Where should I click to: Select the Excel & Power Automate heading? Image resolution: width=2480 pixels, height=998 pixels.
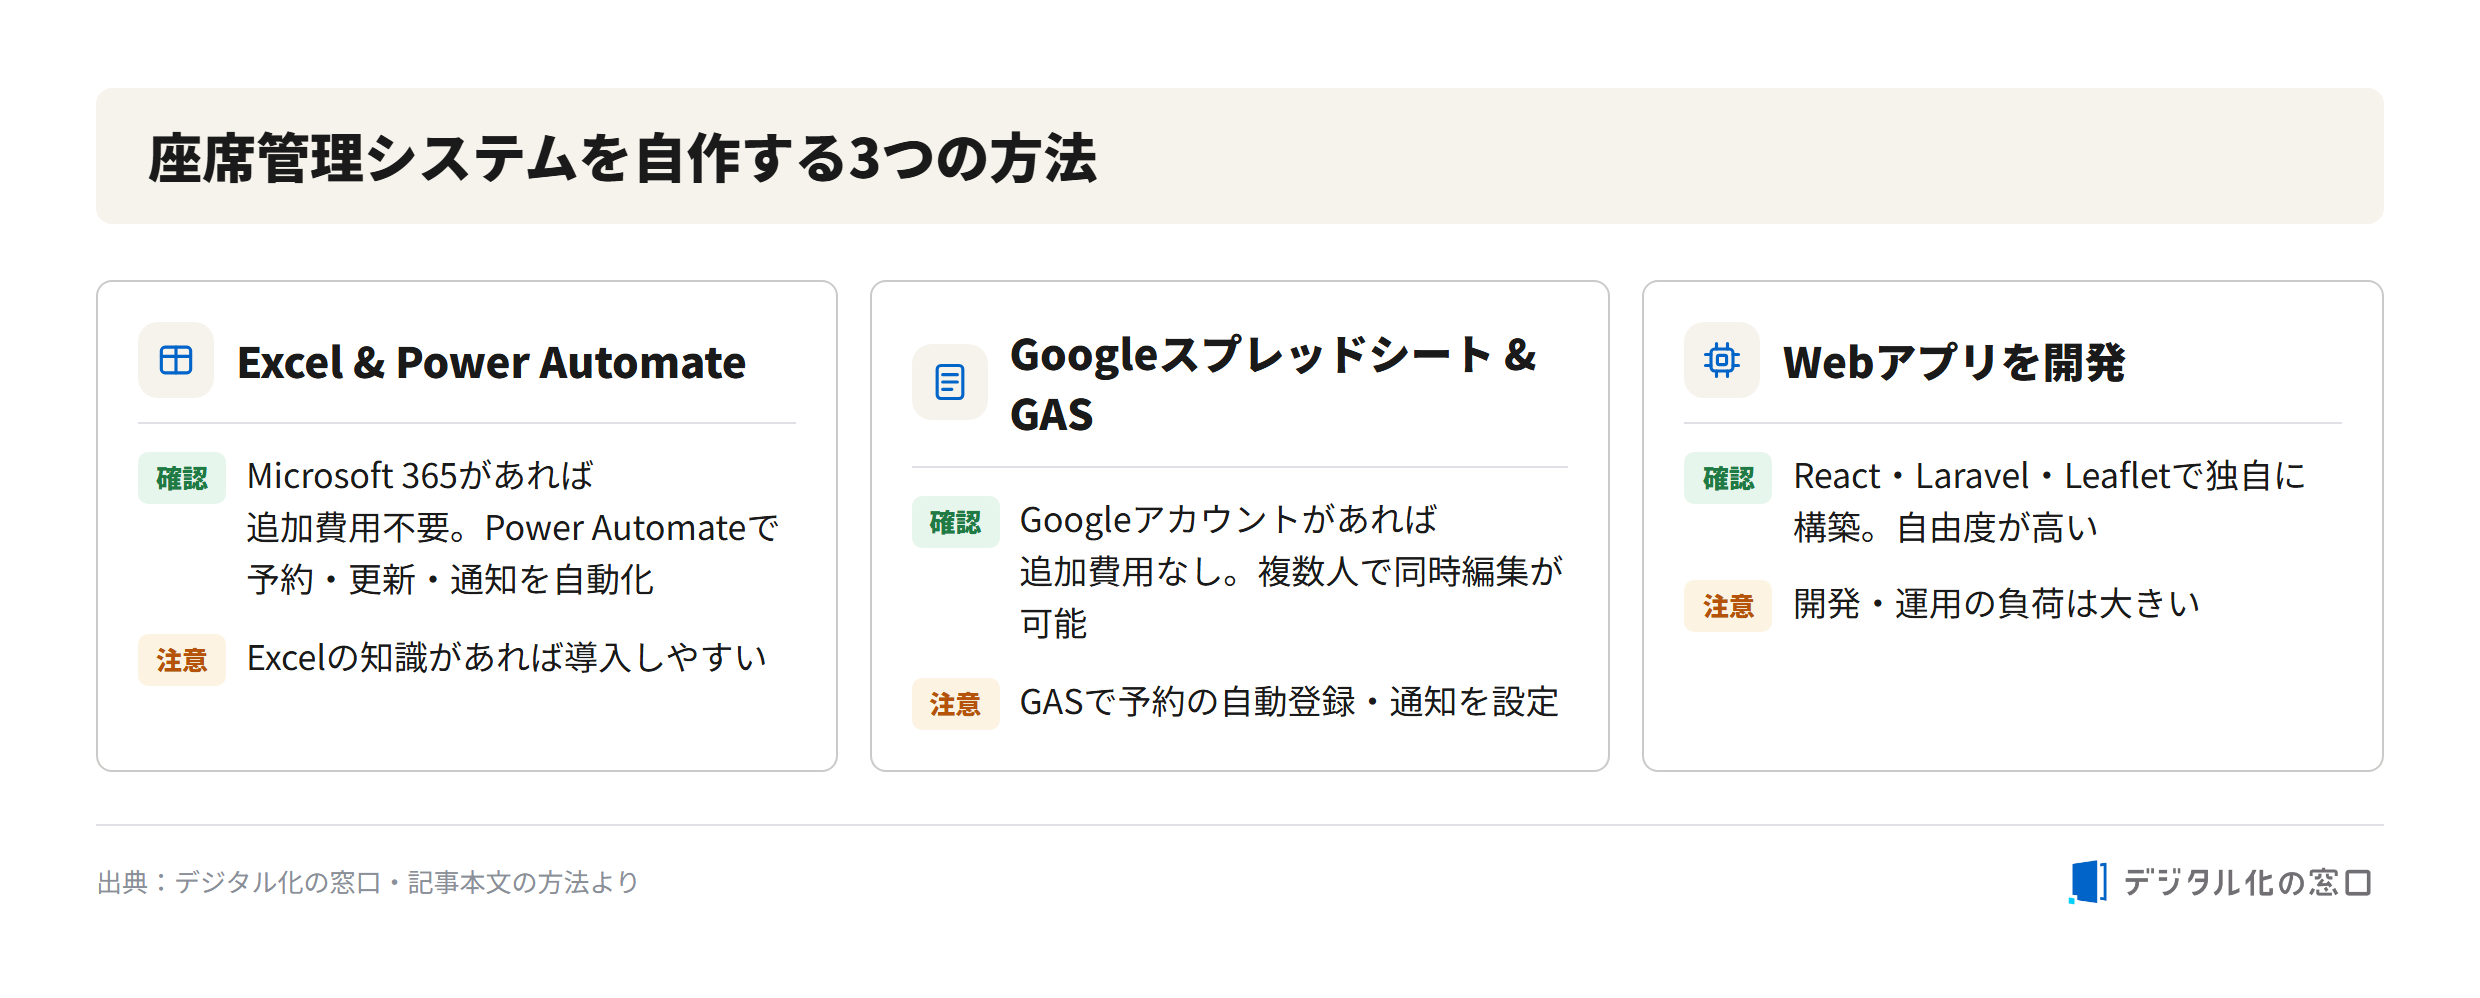pyautogui.click(x=491, y=362)
